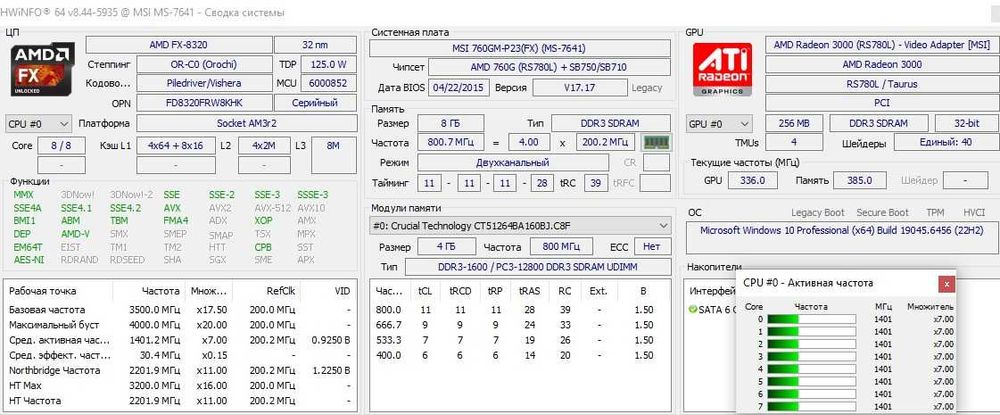The width and height of the screenshot is (1000, 415).
Task: Click the 8 ГБ memory size field
Action: 450,123
